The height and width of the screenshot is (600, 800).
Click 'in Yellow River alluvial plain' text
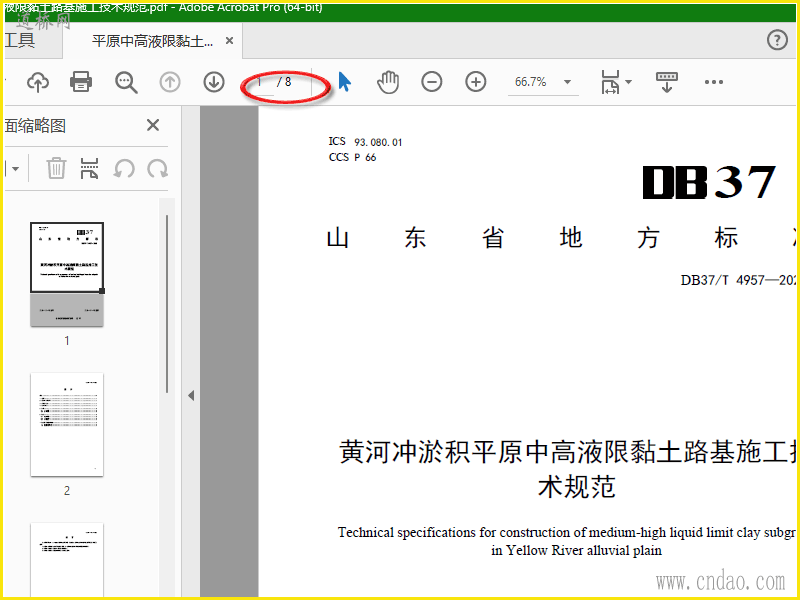[x=577, y=551]
